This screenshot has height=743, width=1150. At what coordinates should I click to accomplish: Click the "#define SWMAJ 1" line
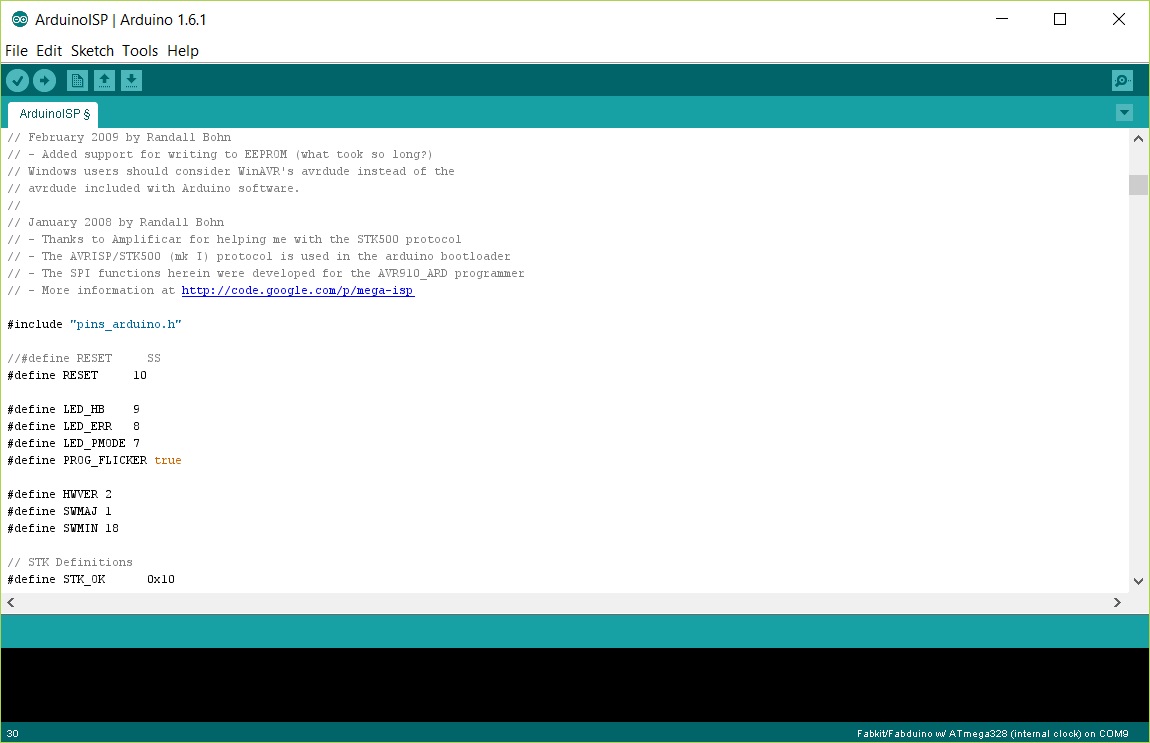tap(59, 511)
